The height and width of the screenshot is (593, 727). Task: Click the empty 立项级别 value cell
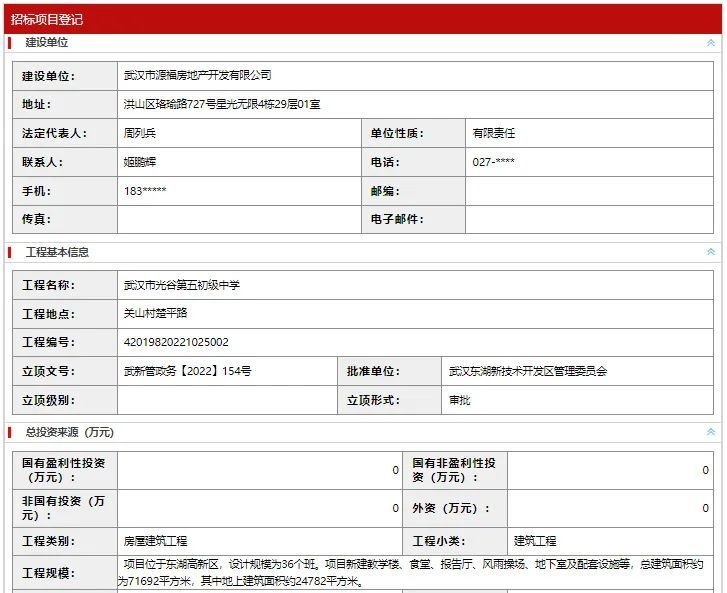(227, 400)
